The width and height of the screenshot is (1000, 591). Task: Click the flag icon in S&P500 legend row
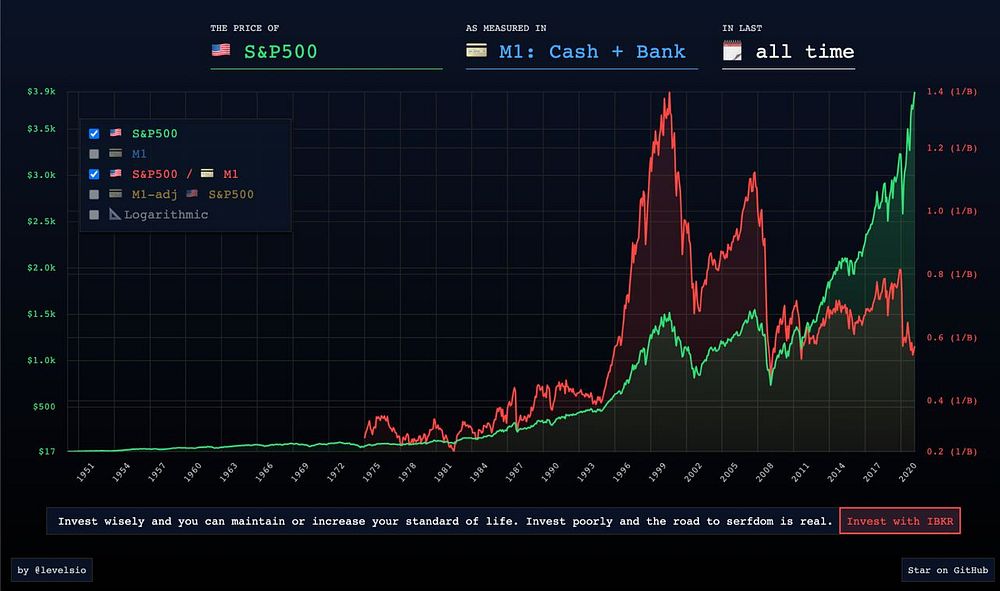point(115,133)
